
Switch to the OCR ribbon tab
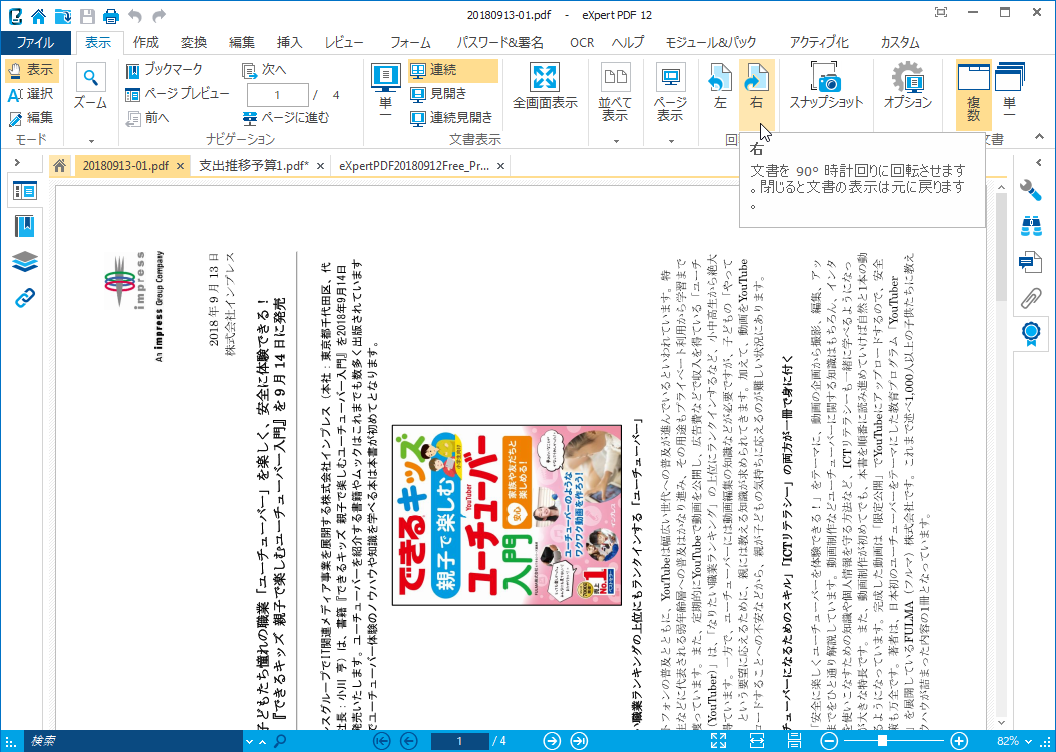[x=582, y=42]
